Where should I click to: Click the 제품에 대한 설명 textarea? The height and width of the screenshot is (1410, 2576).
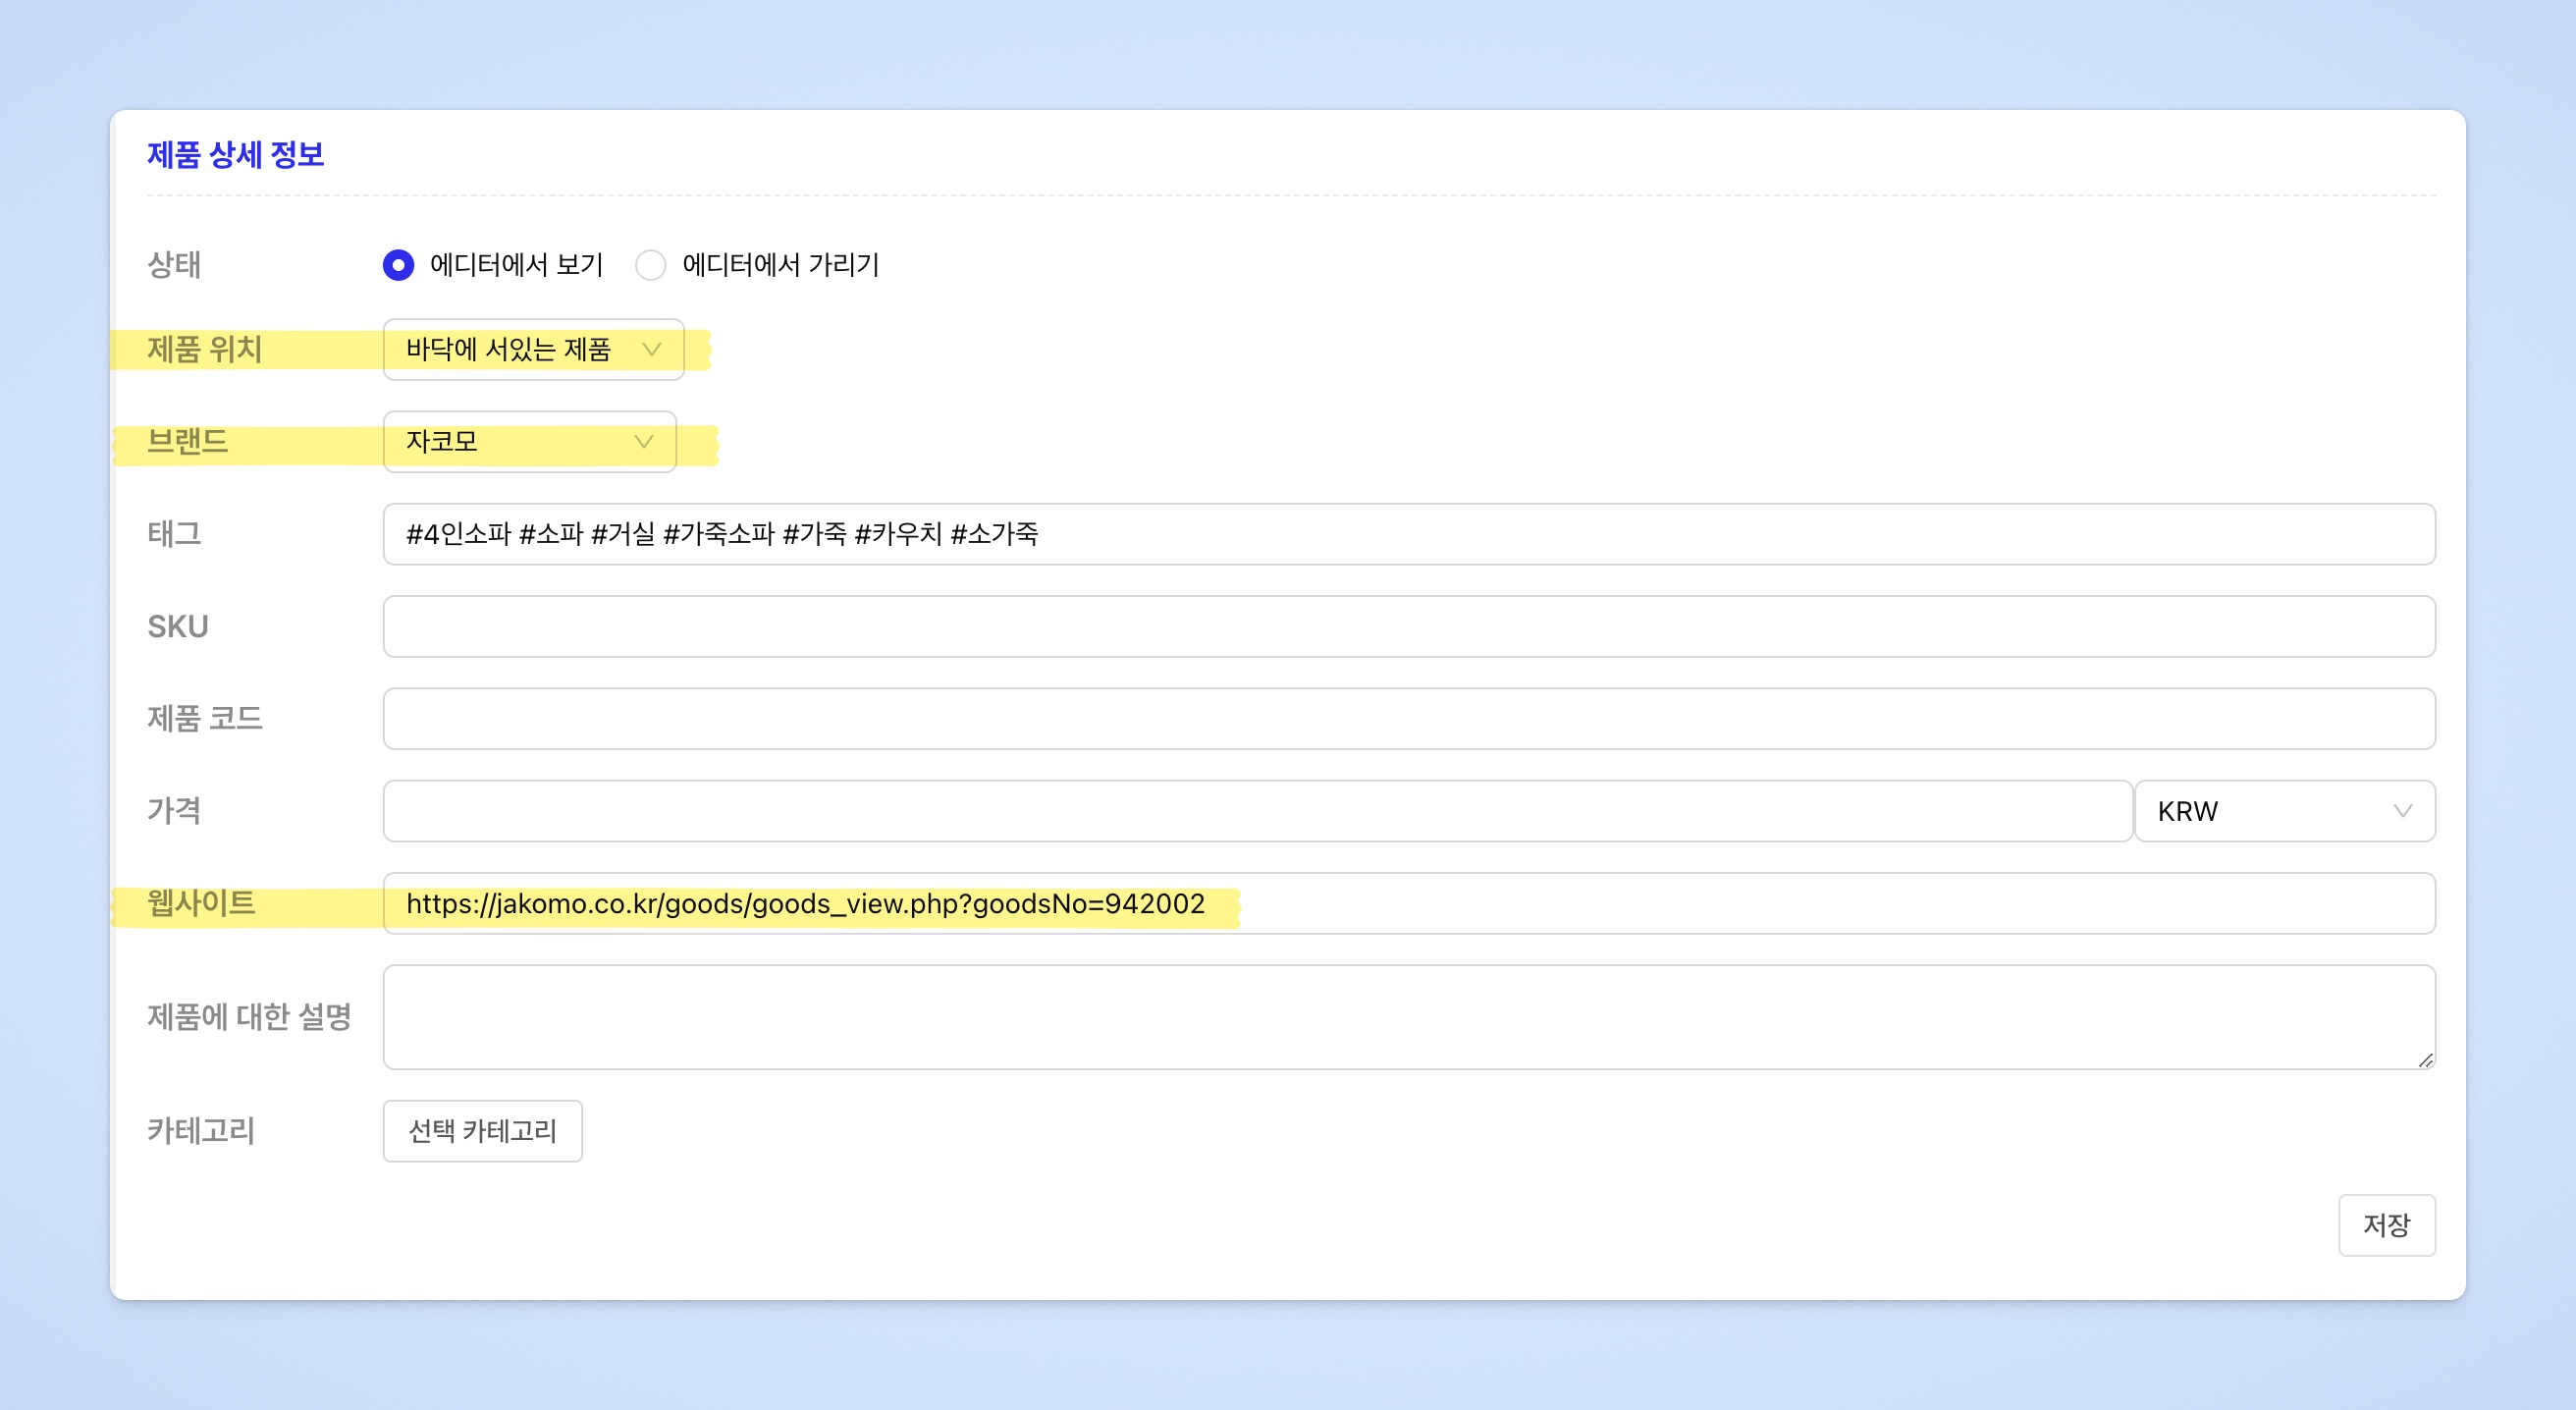point(1408,1016)
